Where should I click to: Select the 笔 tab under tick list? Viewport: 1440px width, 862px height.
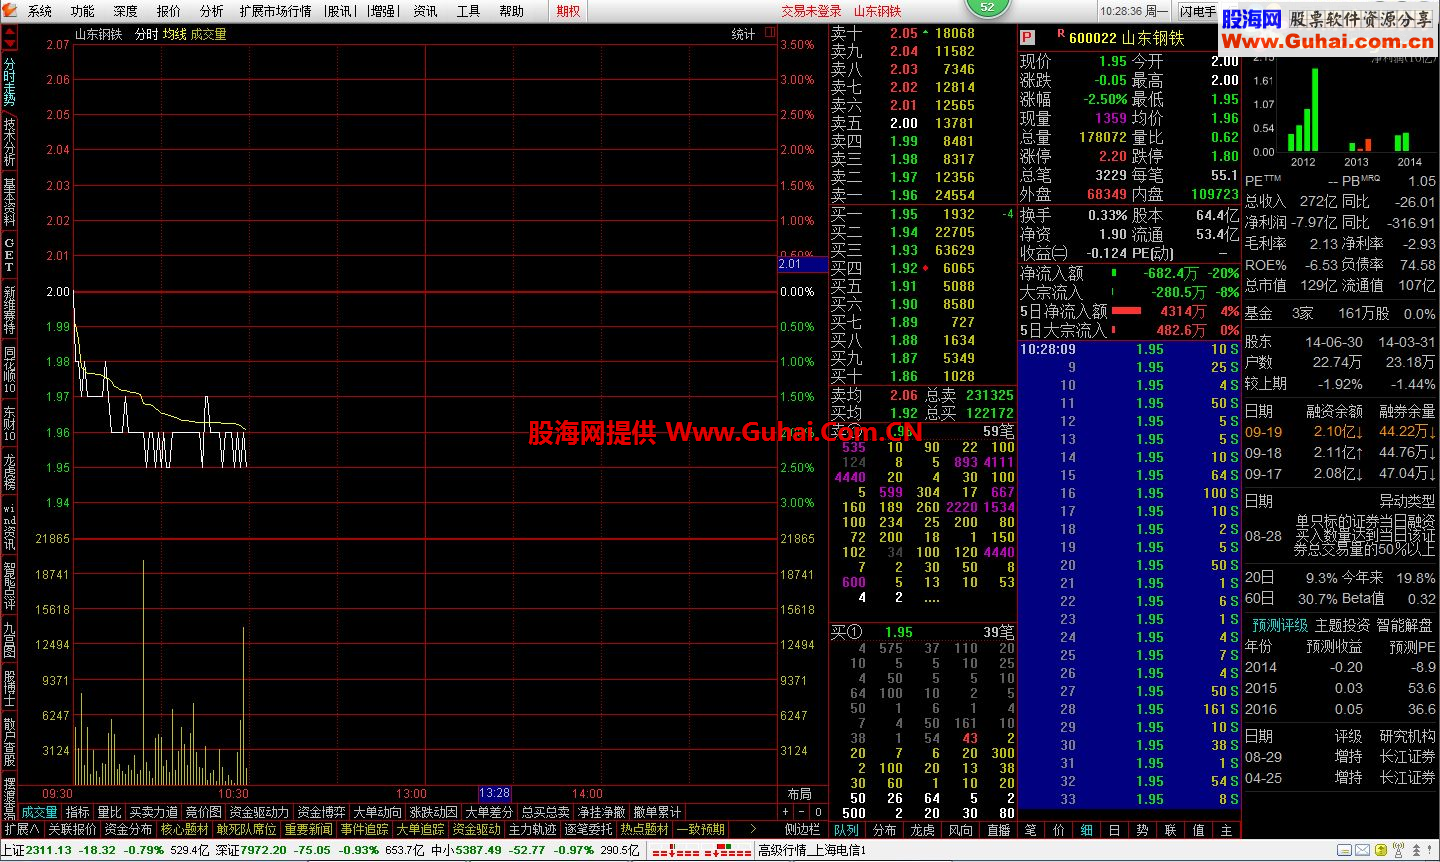pos(1031,830)
